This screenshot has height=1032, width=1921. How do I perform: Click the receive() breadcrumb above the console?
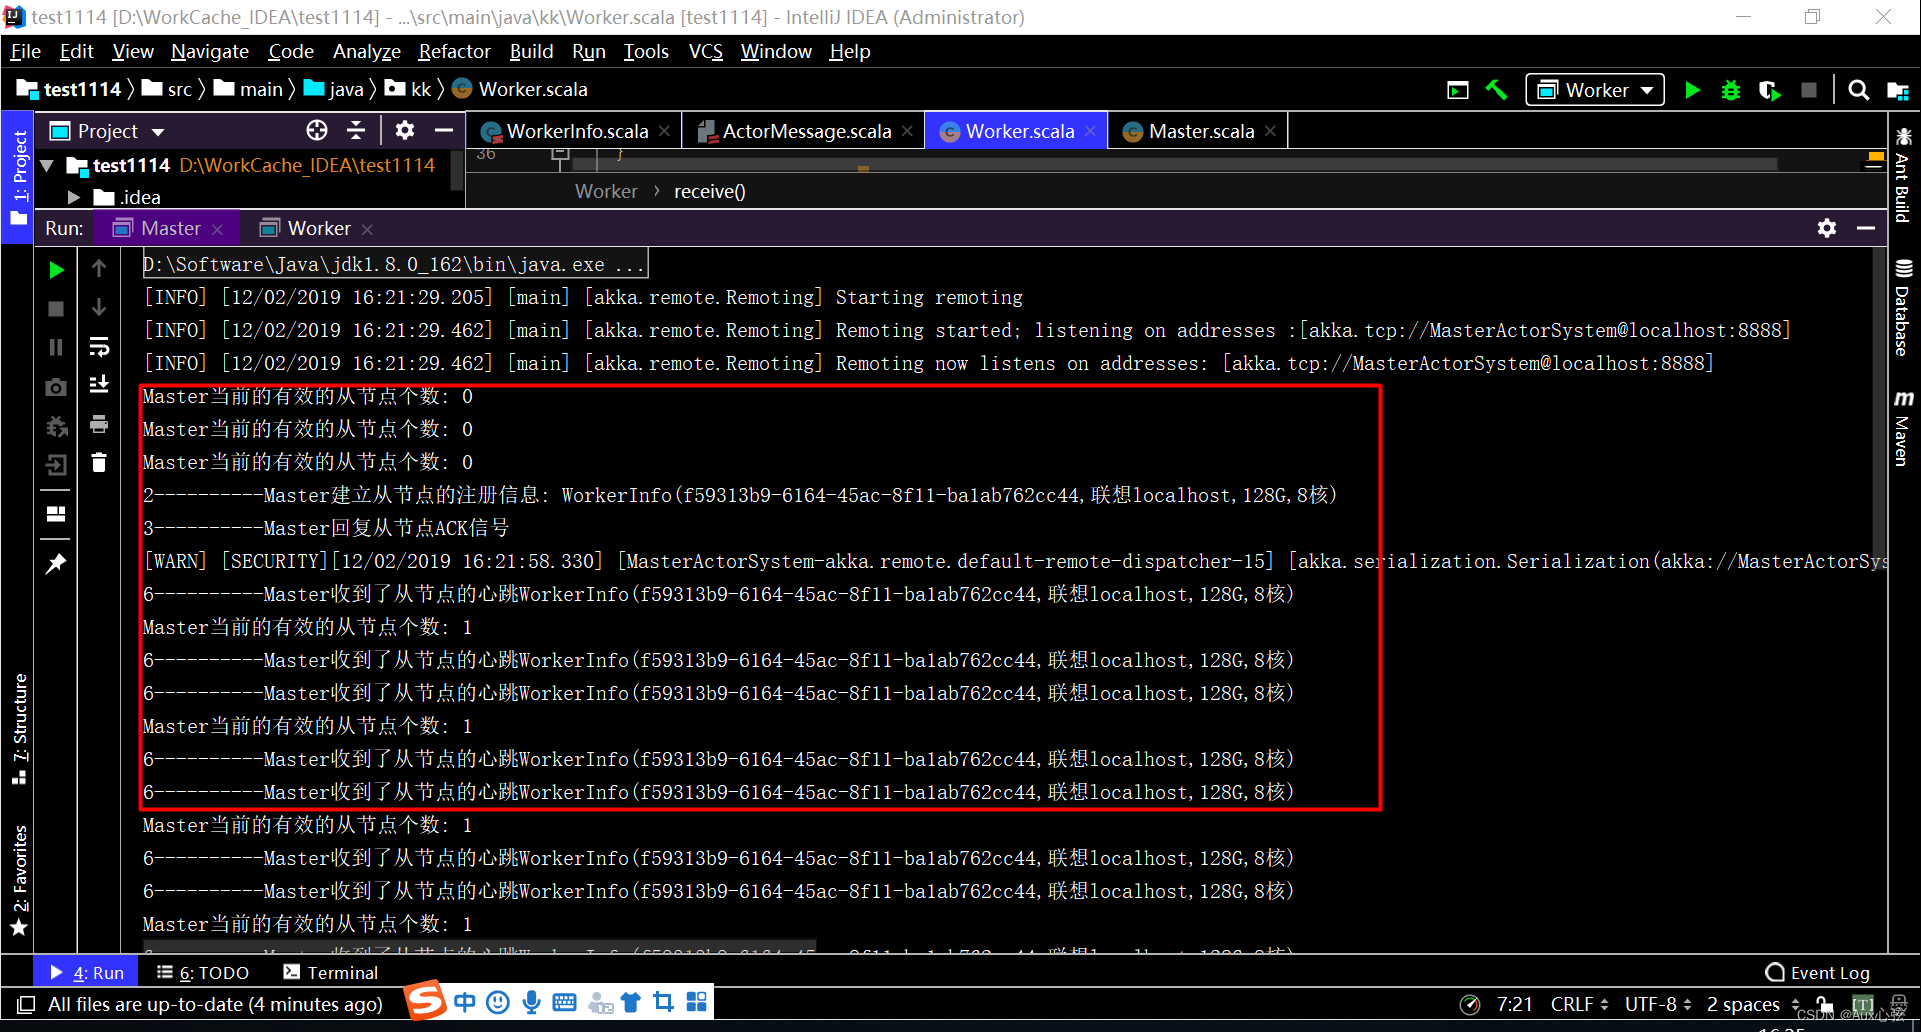709,191
